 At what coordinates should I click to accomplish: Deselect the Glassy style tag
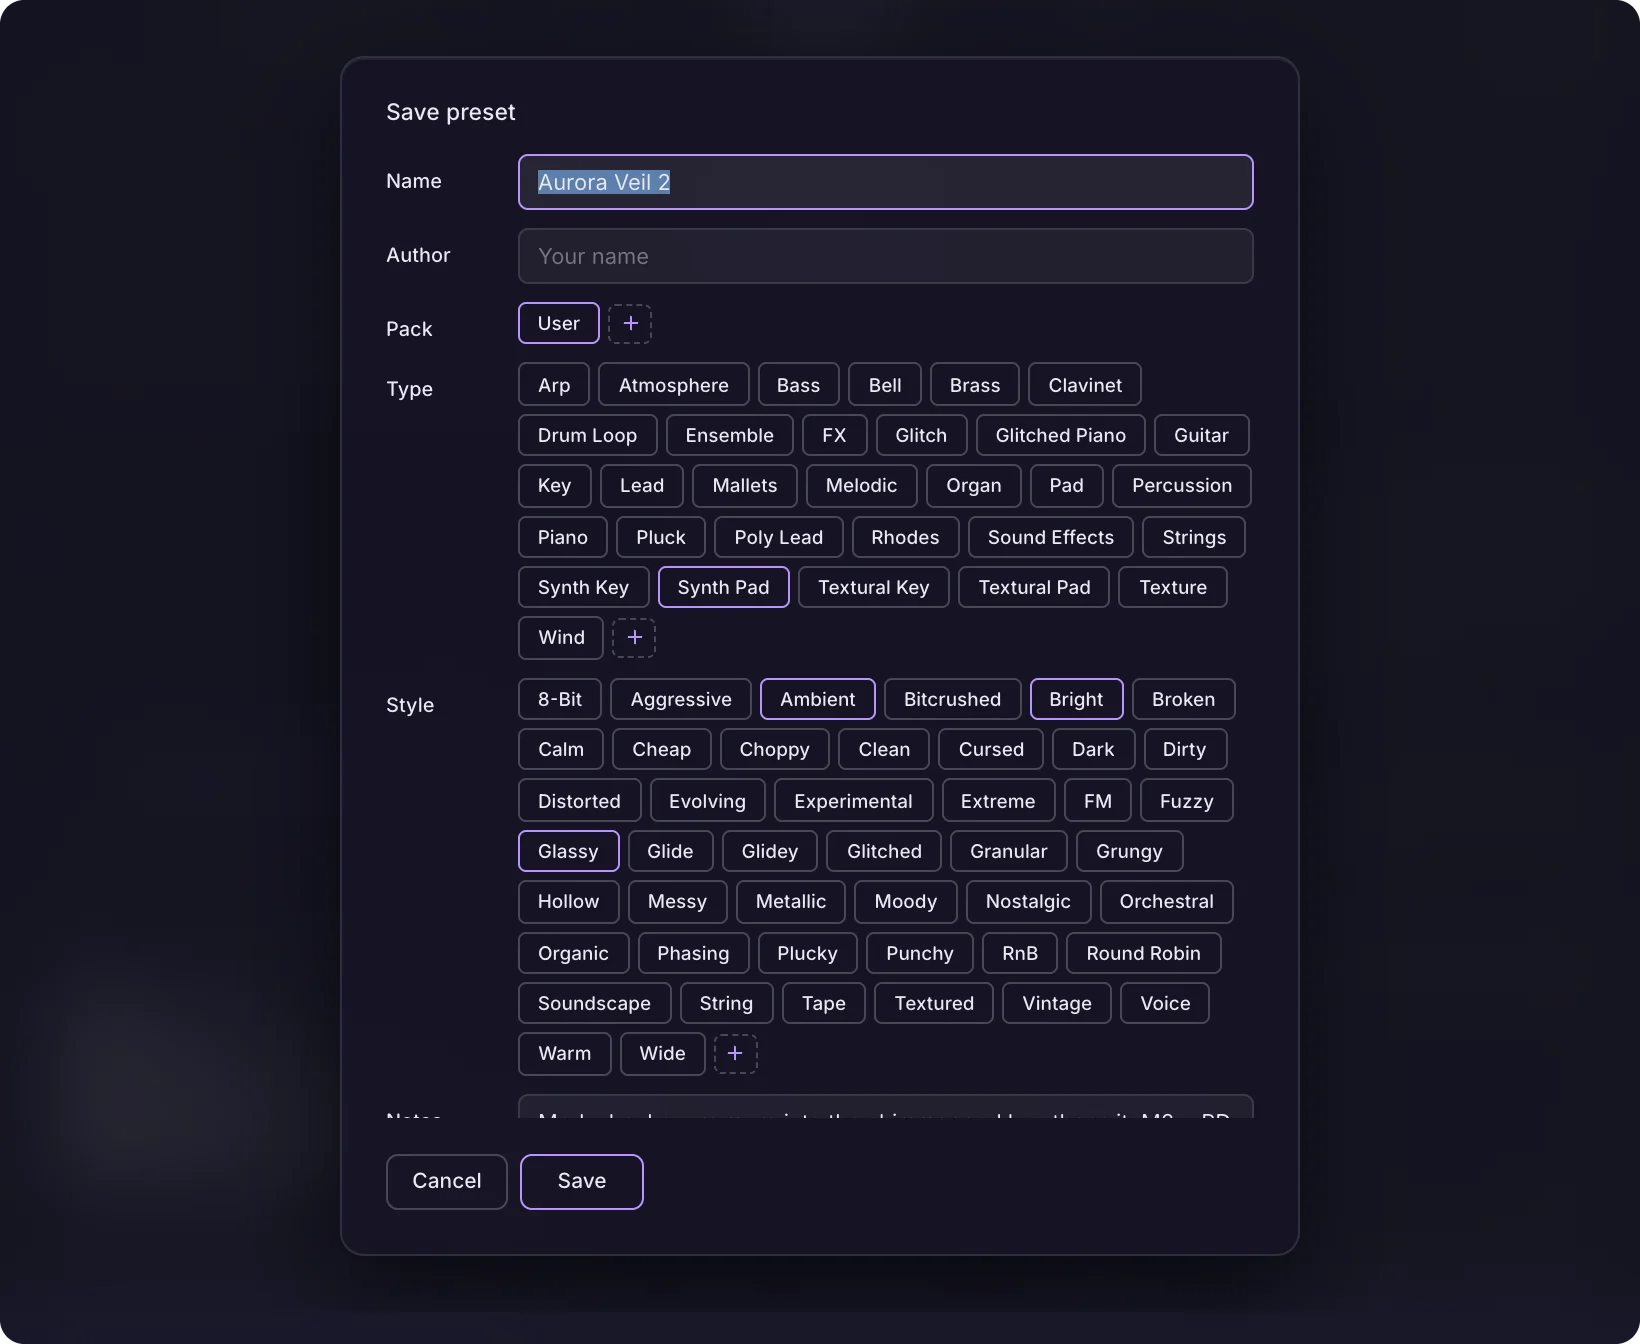pyautogui.click(x=568, y=851)
